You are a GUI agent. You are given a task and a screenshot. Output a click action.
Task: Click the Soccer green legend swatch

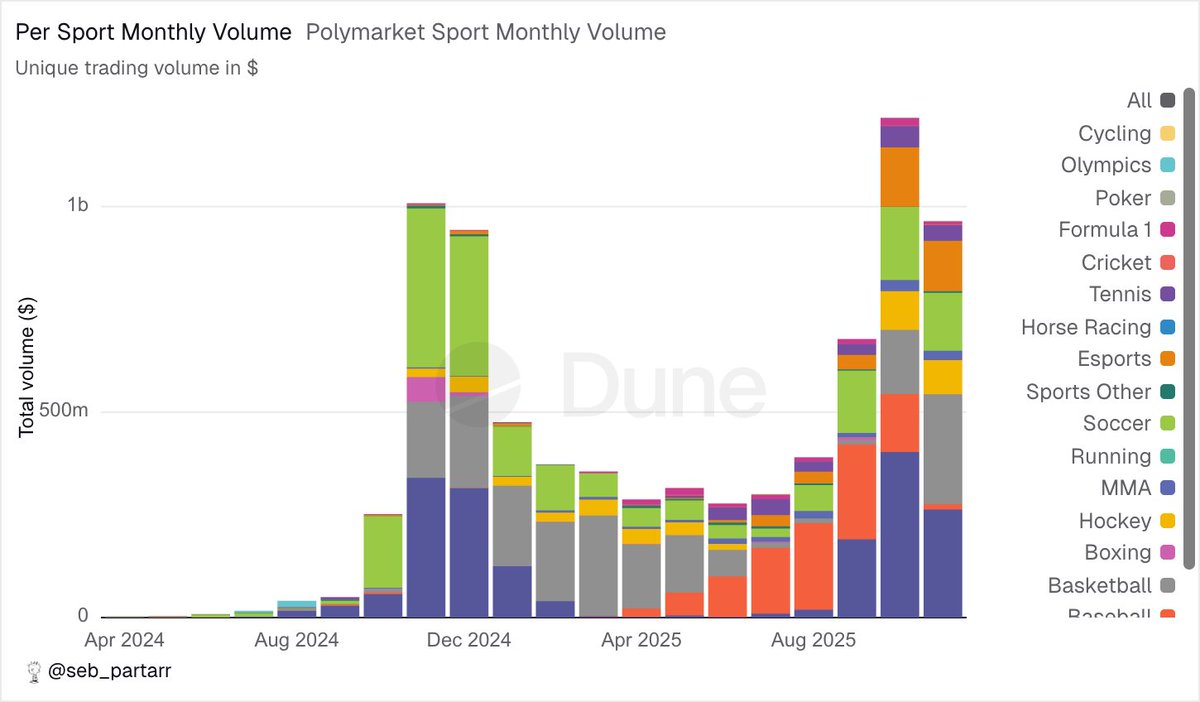click(1167, 424)
